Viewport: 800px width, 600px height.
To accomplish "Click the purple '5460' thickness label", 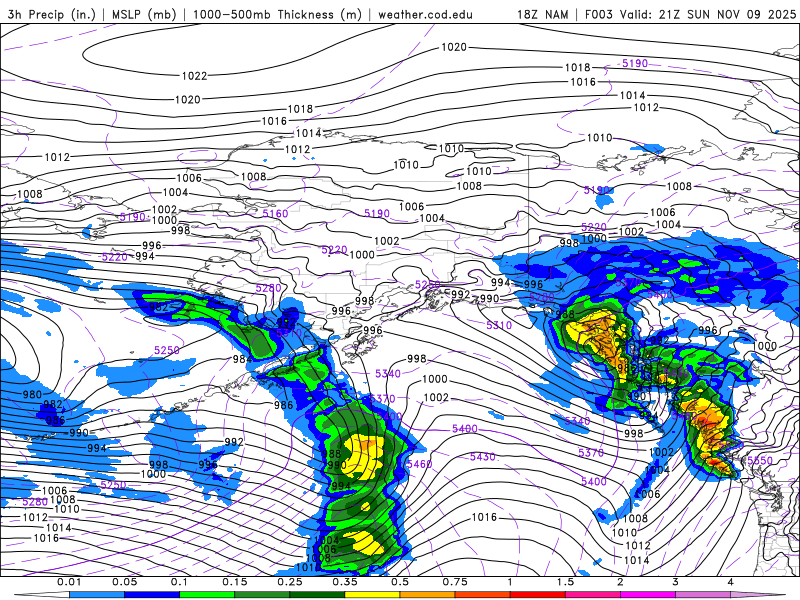I will (419, 464).
